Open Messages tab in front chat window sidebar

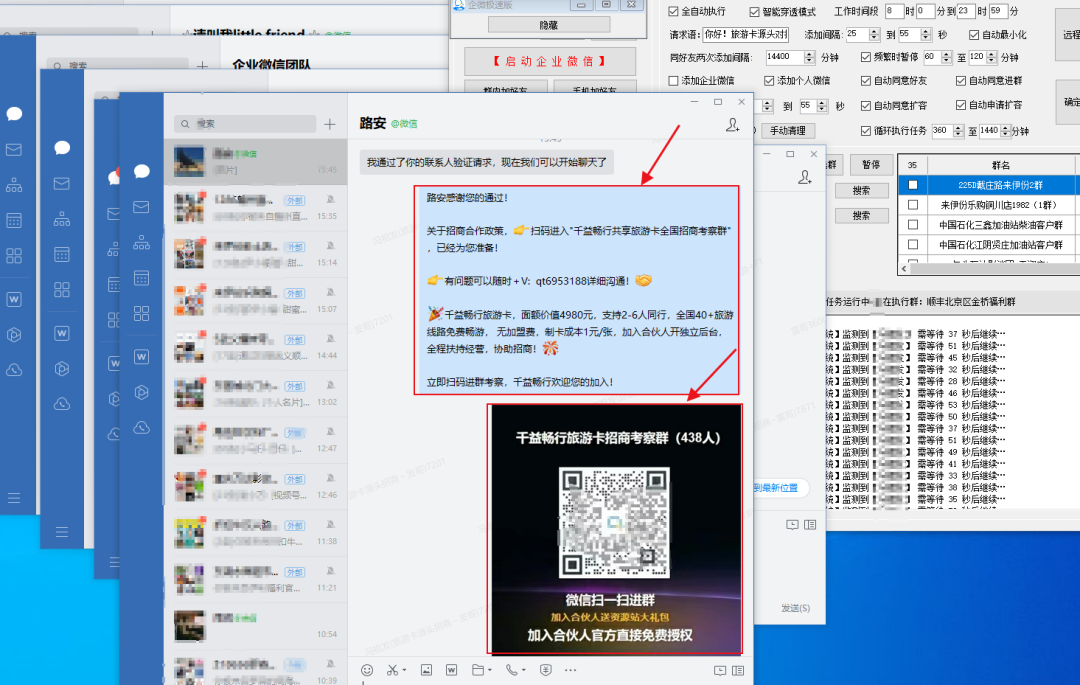pos(142,171)
